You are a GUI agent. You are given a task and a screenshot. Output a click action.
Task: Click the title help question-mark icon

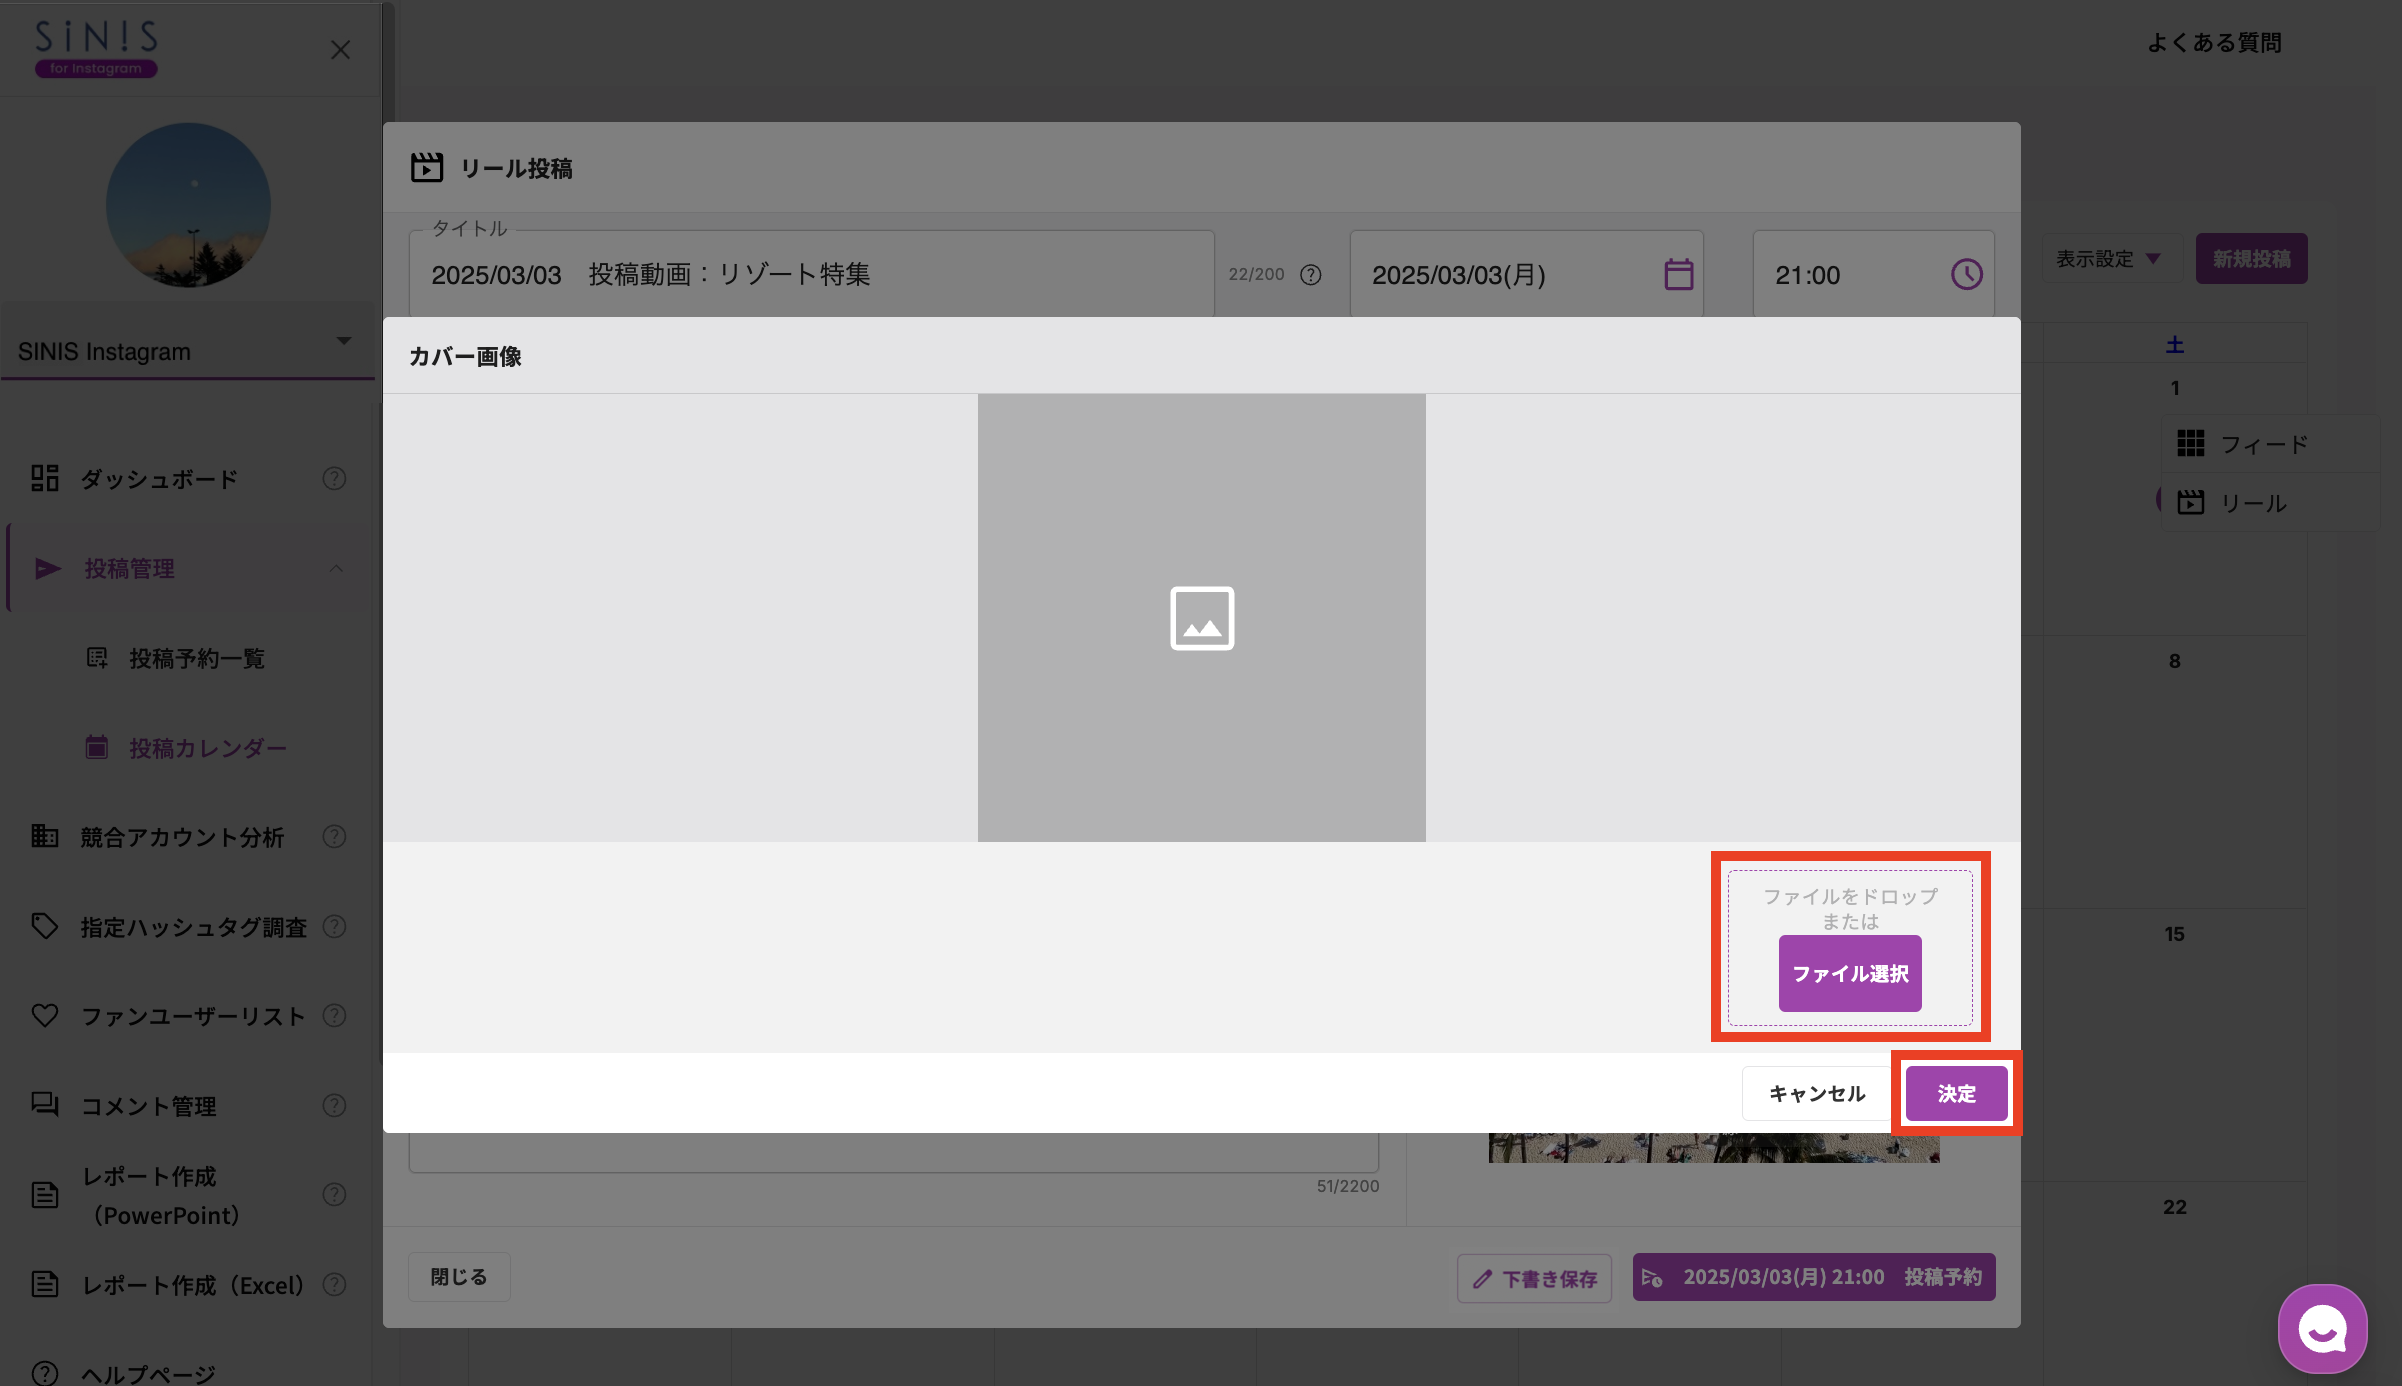pyautogui.click(x=1310, y=275)
